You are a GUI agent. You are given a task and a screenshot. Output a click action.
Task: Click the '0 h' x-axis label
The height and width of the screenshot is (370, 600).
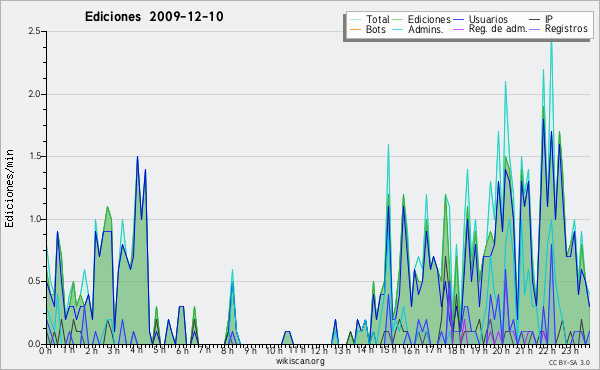pyautogui.click(x=45, y=351)
